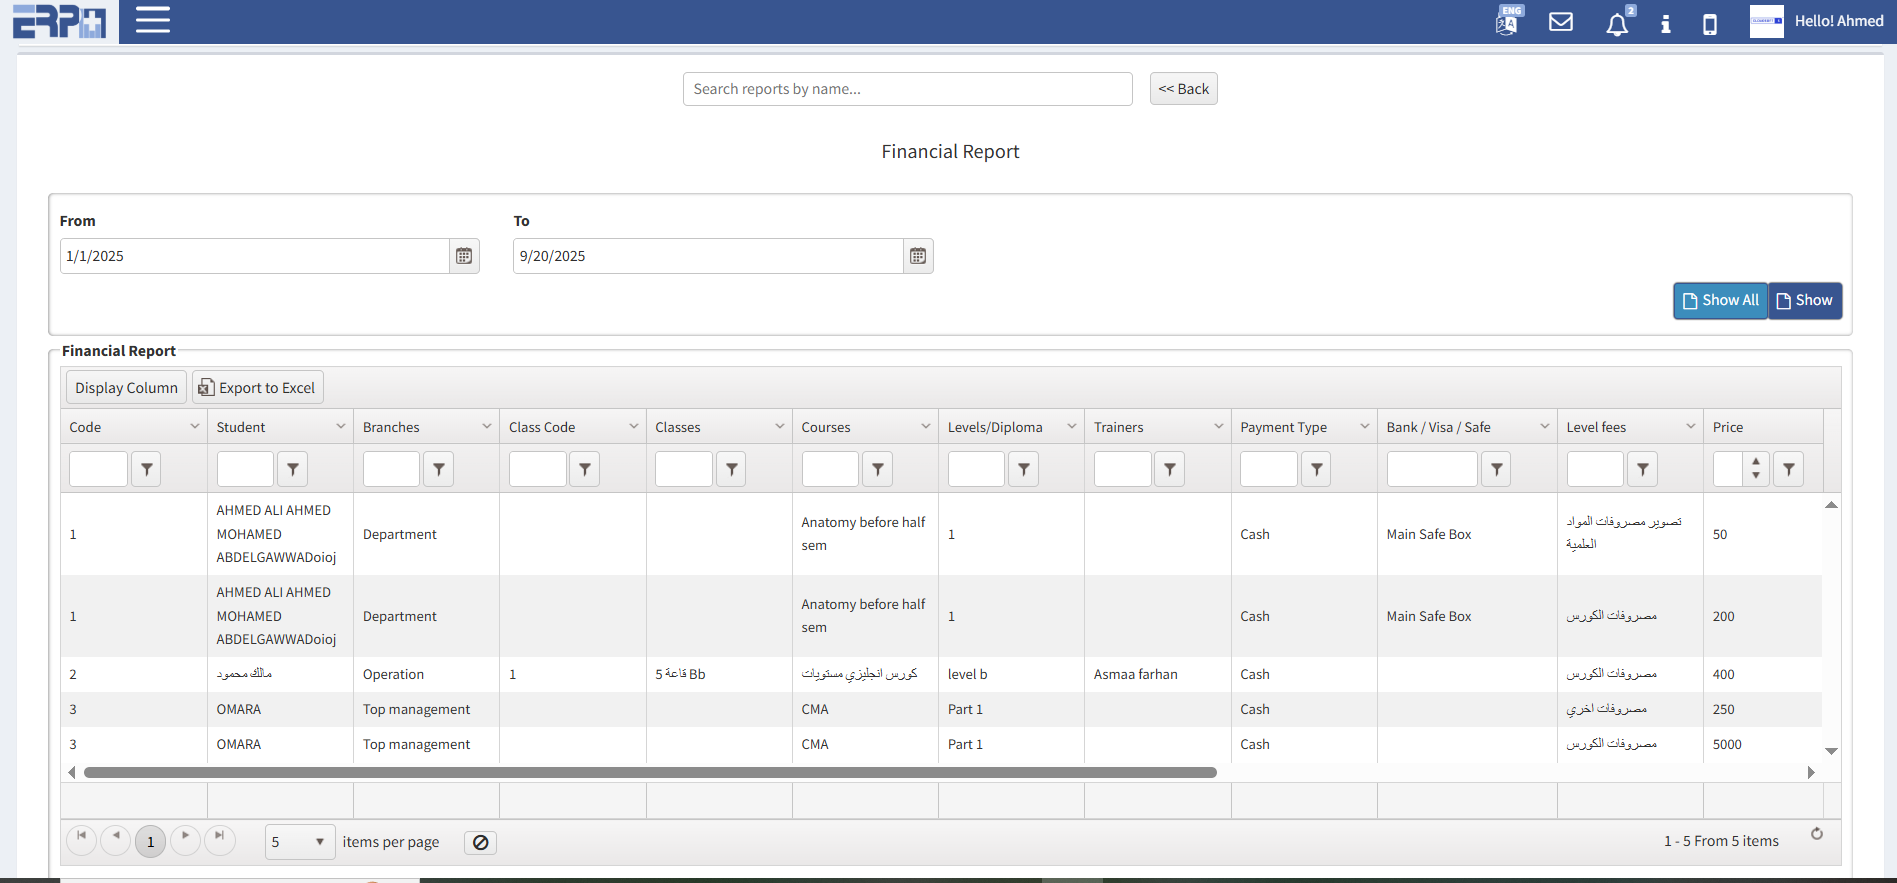The width and height of the screenshot is (1897, 883).
Task: Open the notifications bell
Action: pyautogui.click(x=1616, y=24)
